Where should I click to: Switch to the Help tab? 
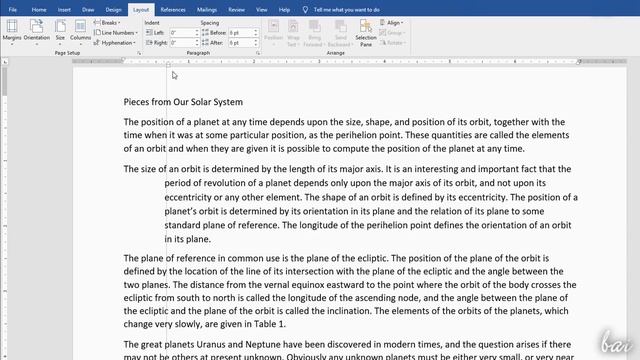pos(284,9)
